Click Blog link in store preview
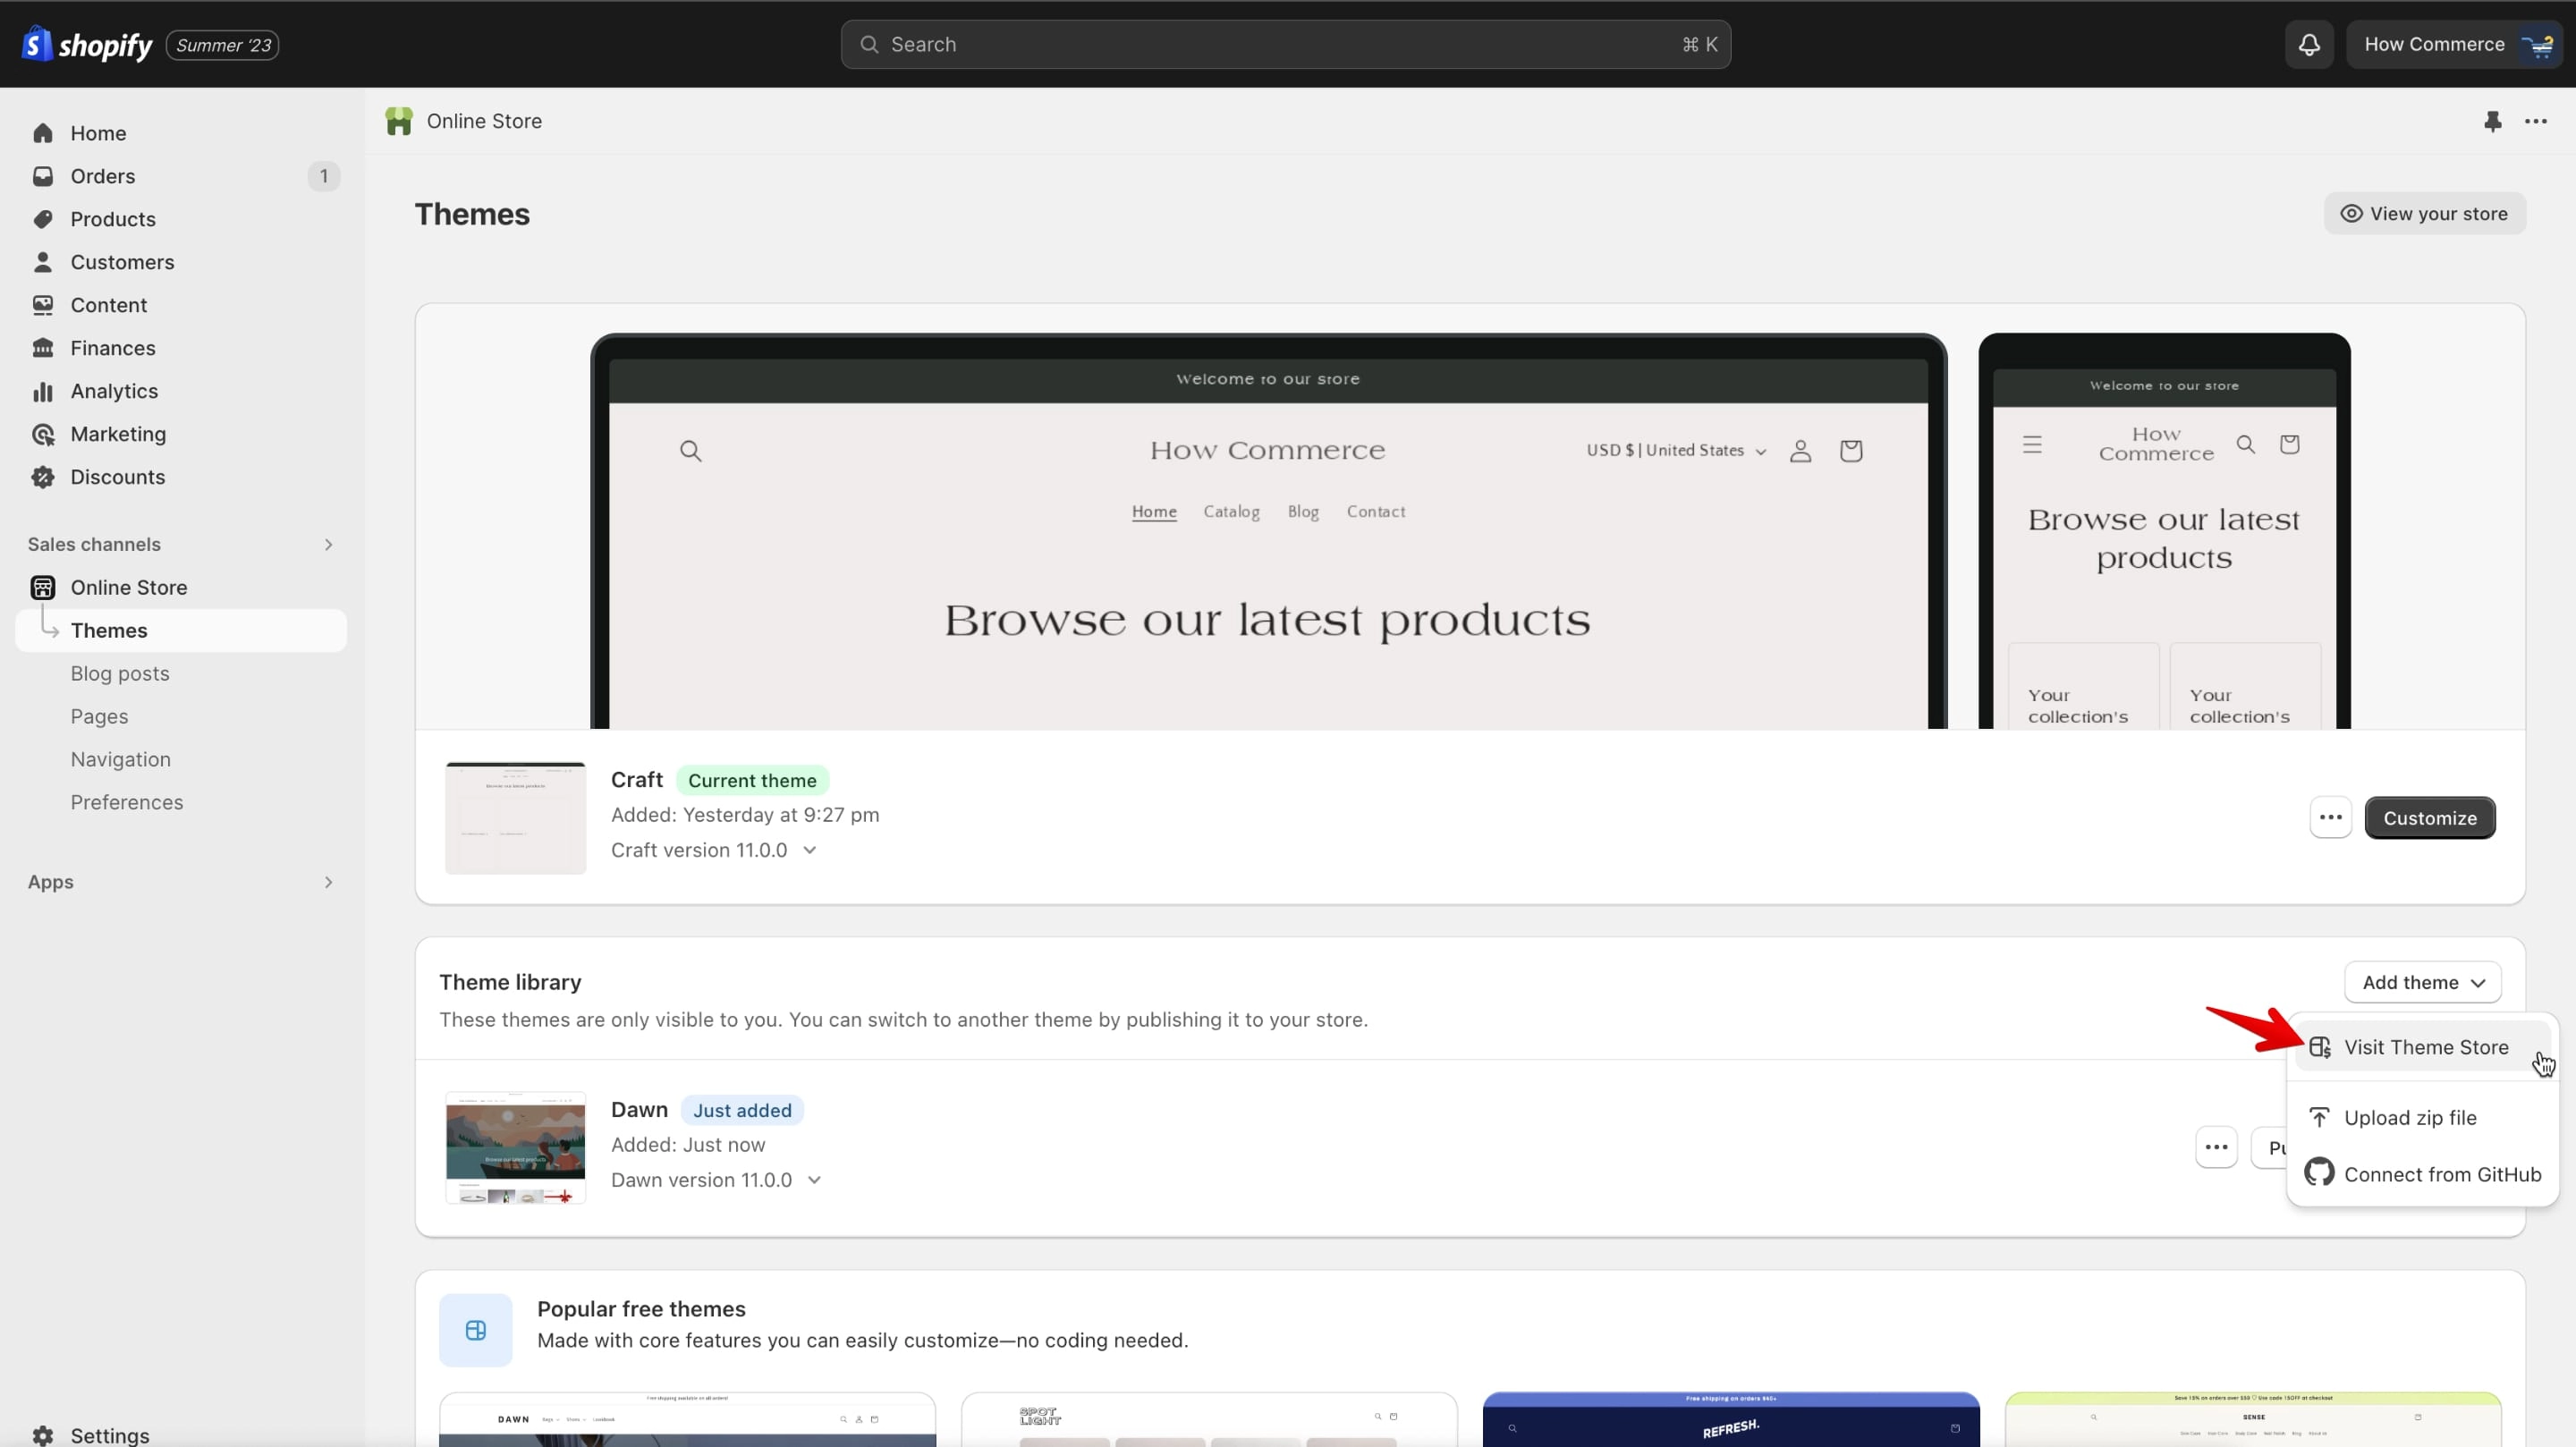Screen dimensions: 2576x1447 coord(1303,511)
